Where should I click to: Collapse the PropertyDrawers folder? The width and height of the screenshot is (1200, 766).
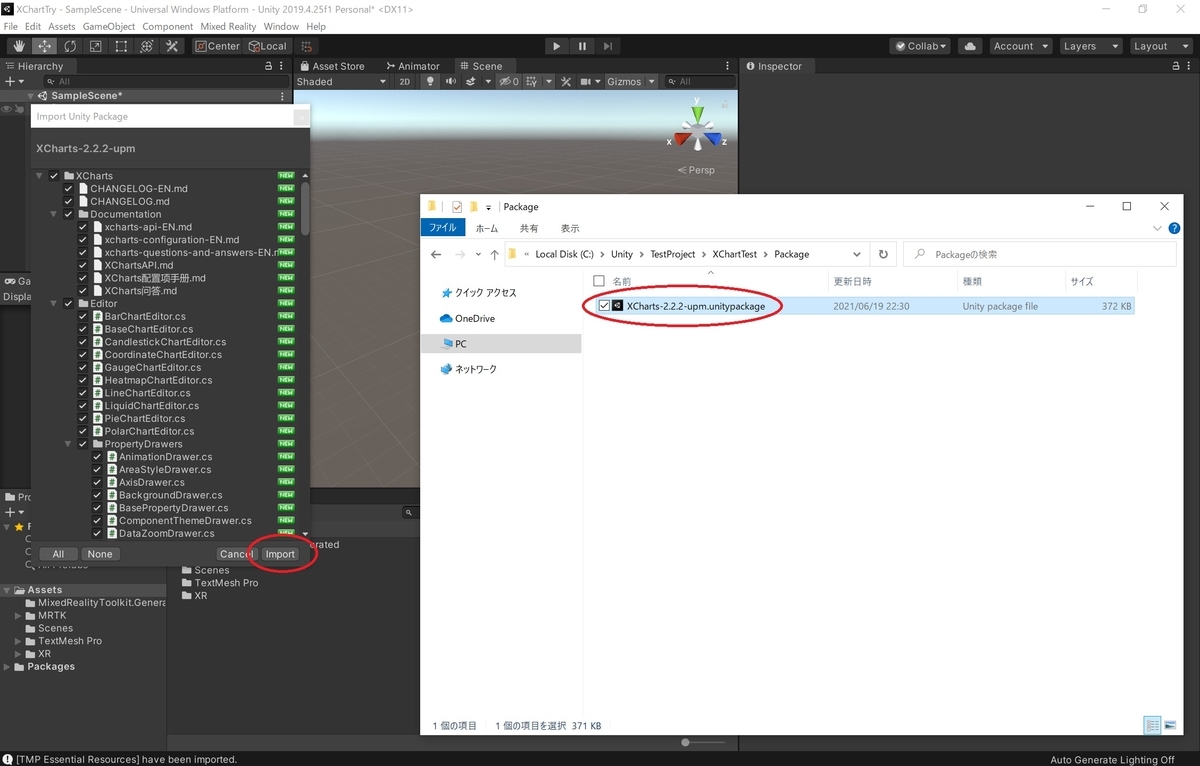click(x=68, y=443)
